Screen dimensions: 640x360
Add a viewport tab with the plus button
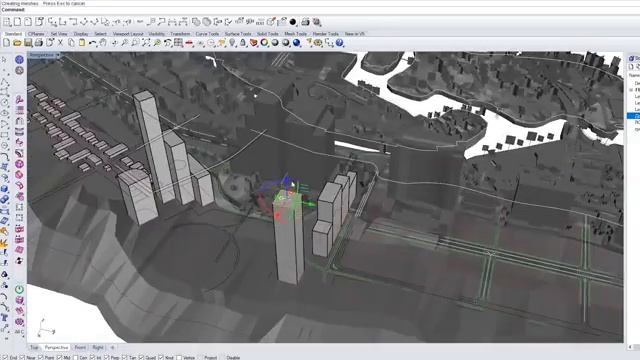[112, 347]
